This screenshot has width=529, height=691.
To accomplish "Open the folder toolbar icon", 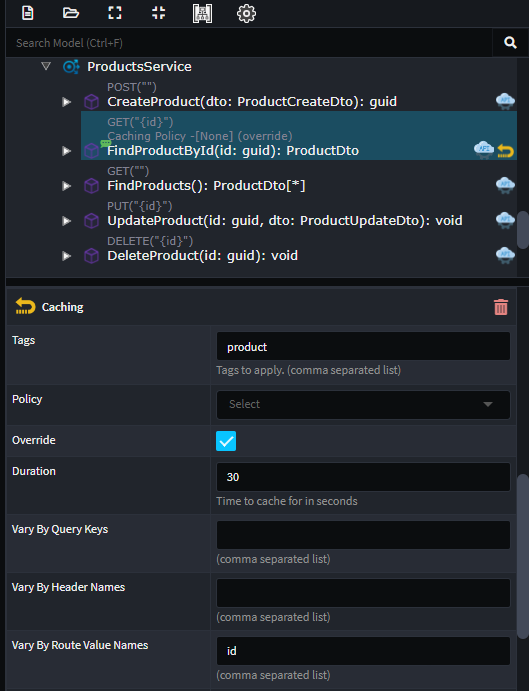I will [71, 13].
